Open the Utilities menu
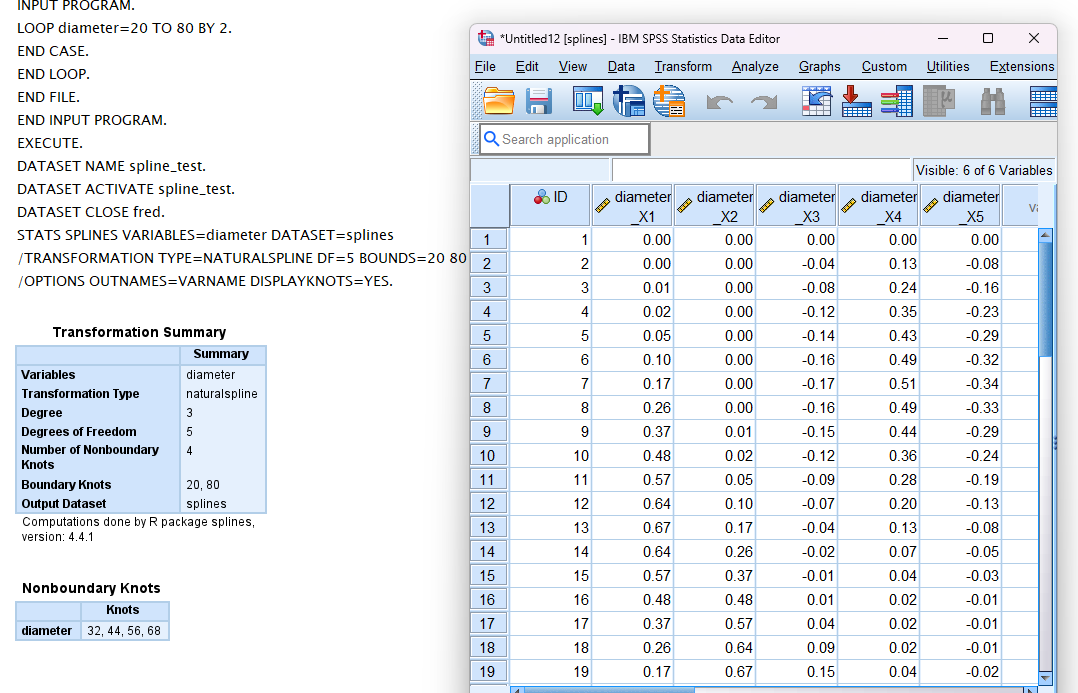1078x693 pixels. [948, 67]
